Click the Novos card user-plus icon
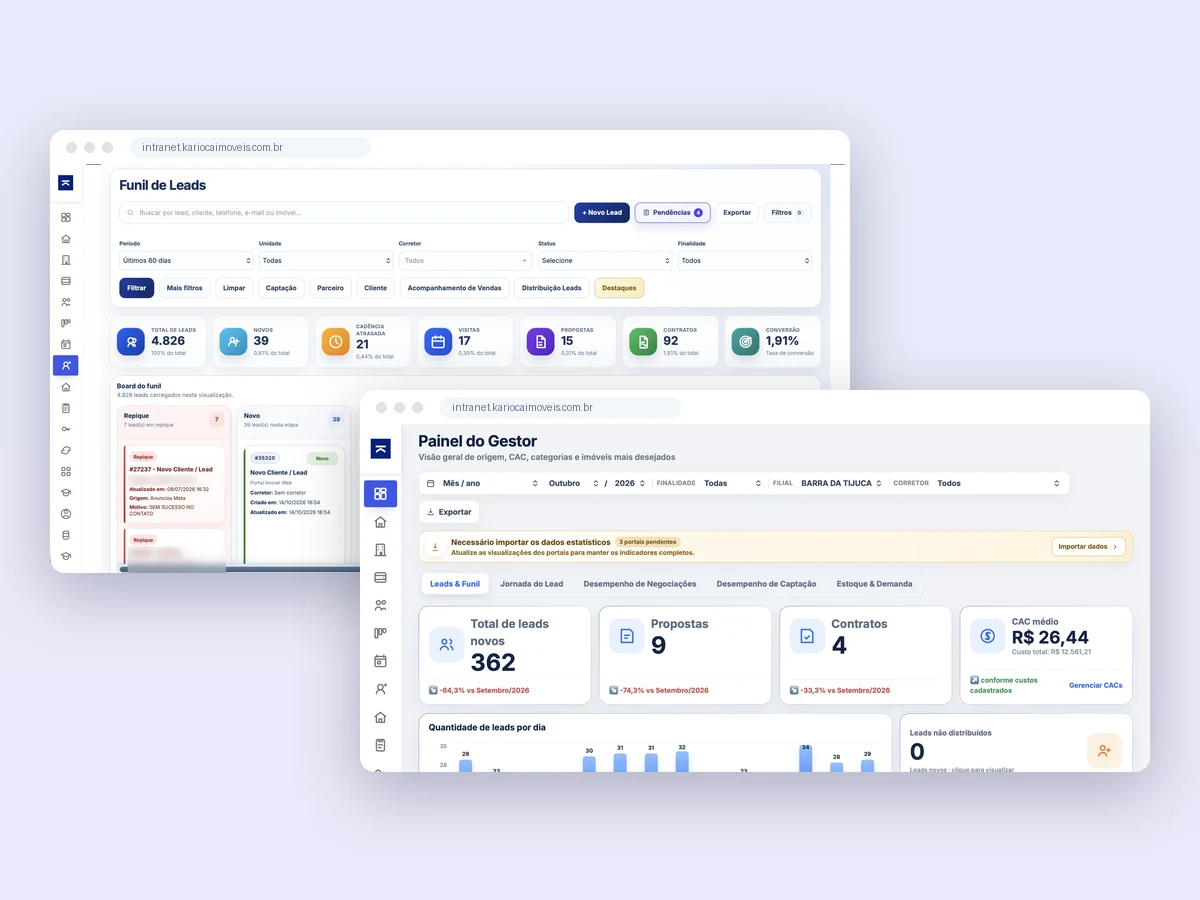The height and width of the screenshot is (900, 1200). pyautogui.click(x=234, y=341)
